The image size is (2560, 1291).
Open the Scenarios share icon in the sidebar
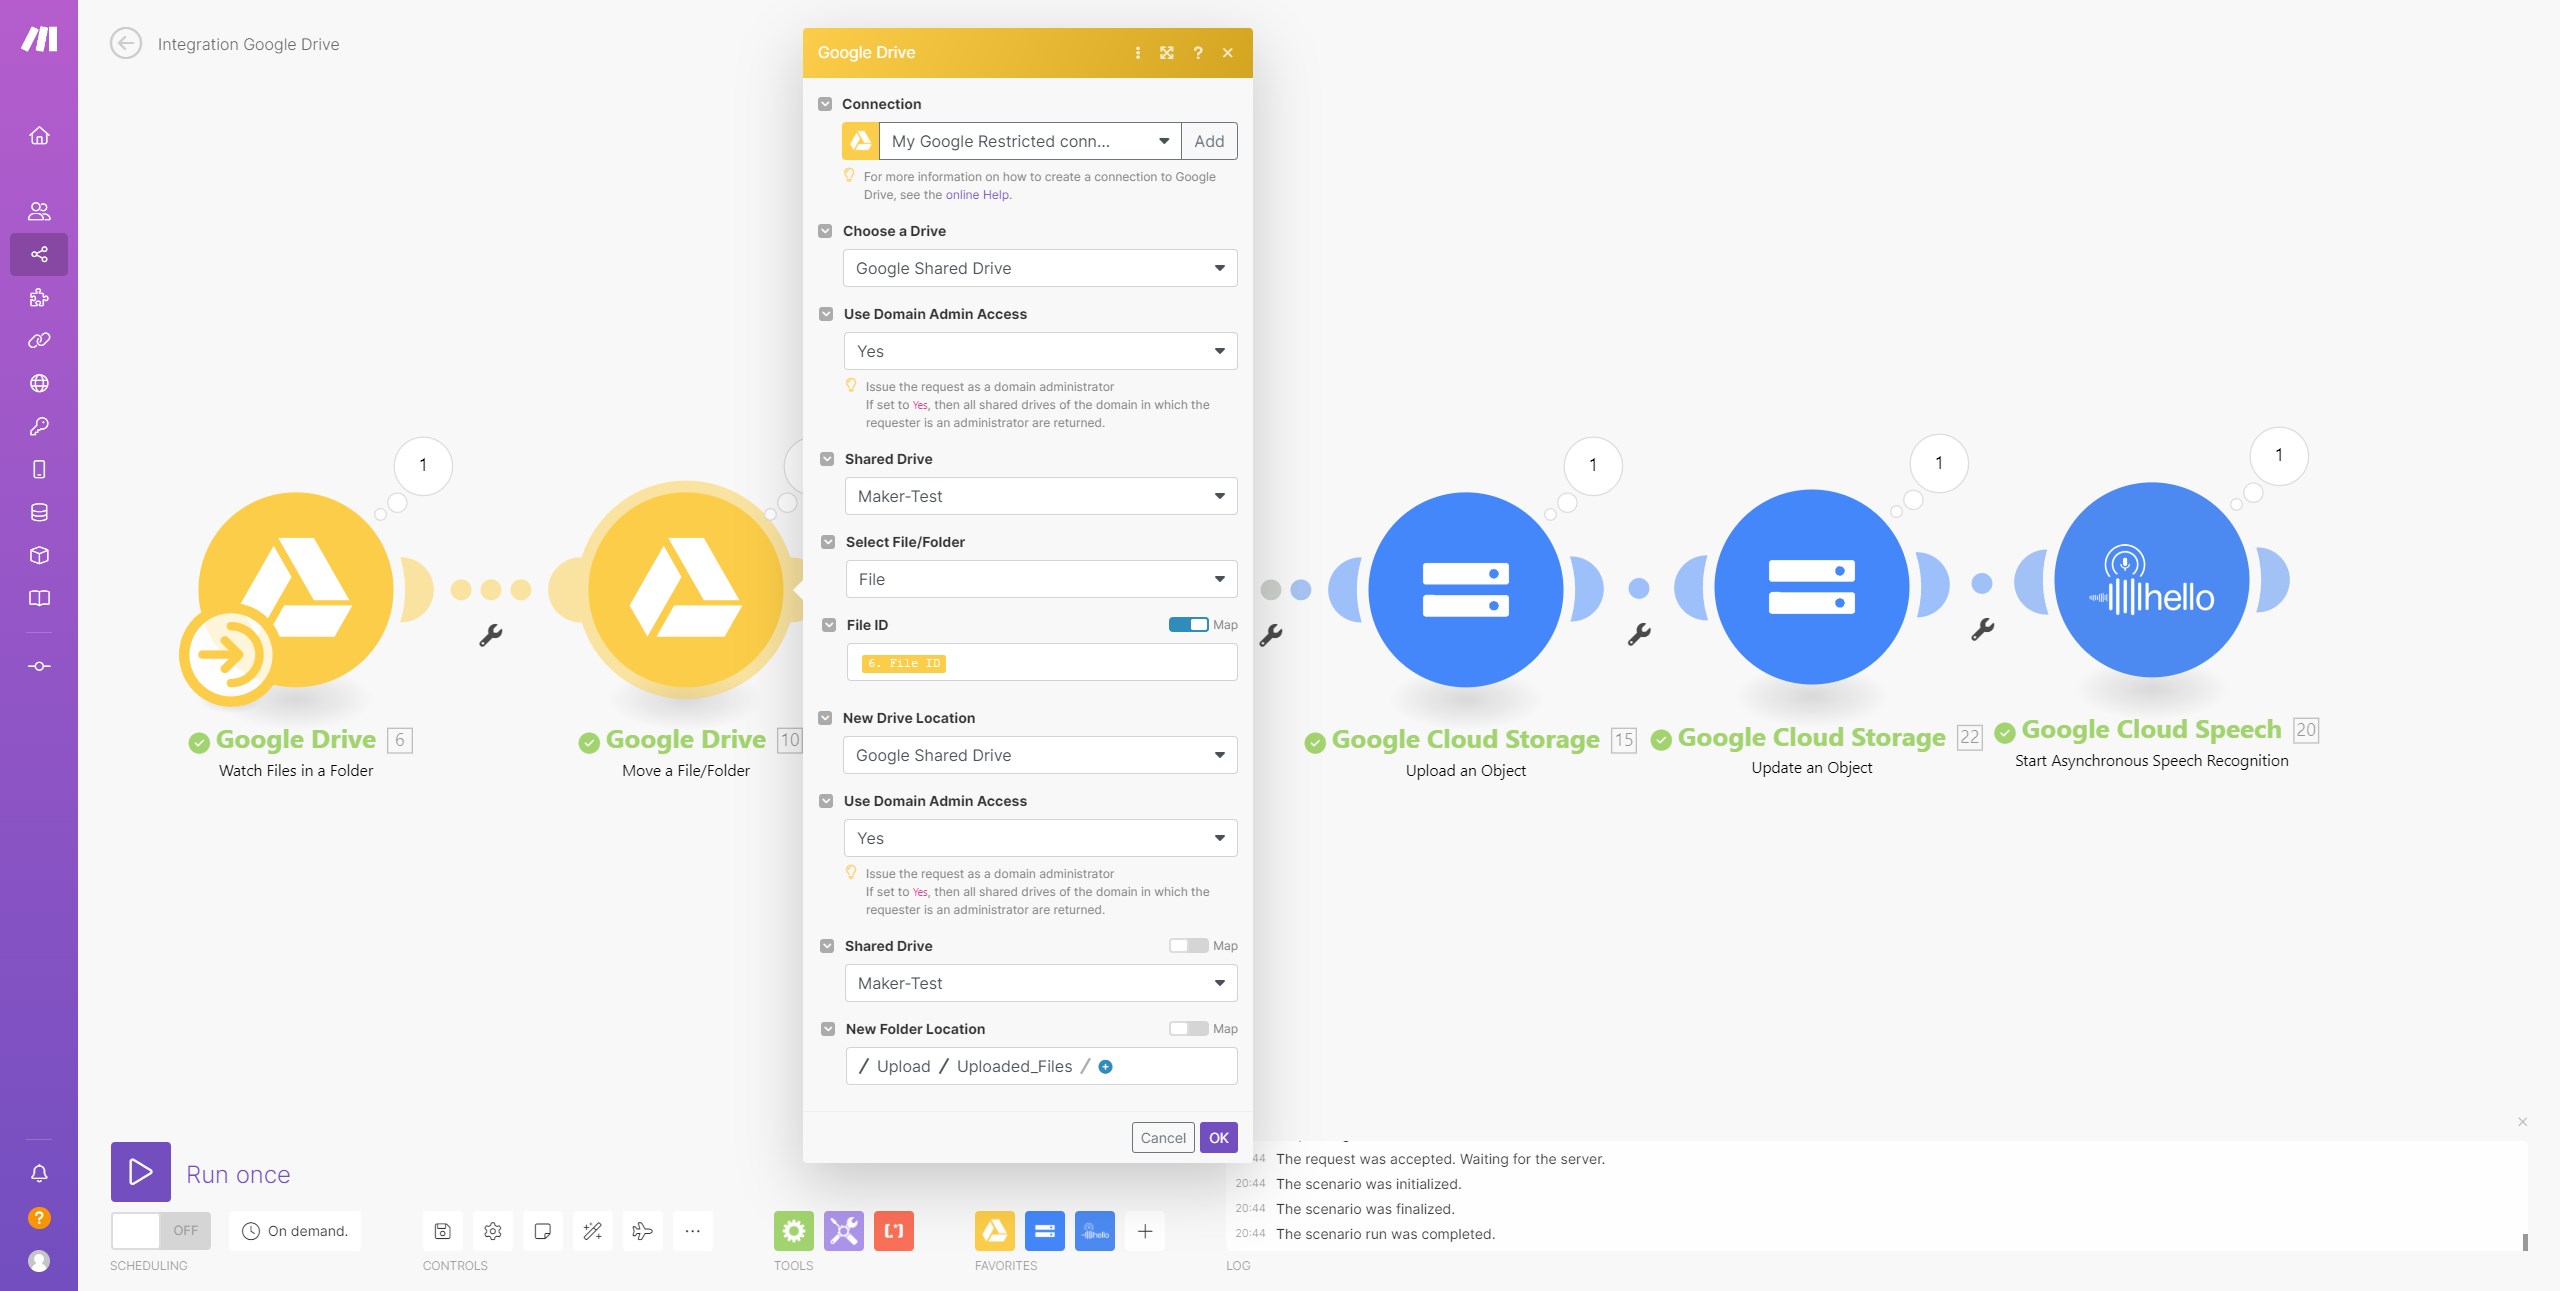(x=39, y=254)
